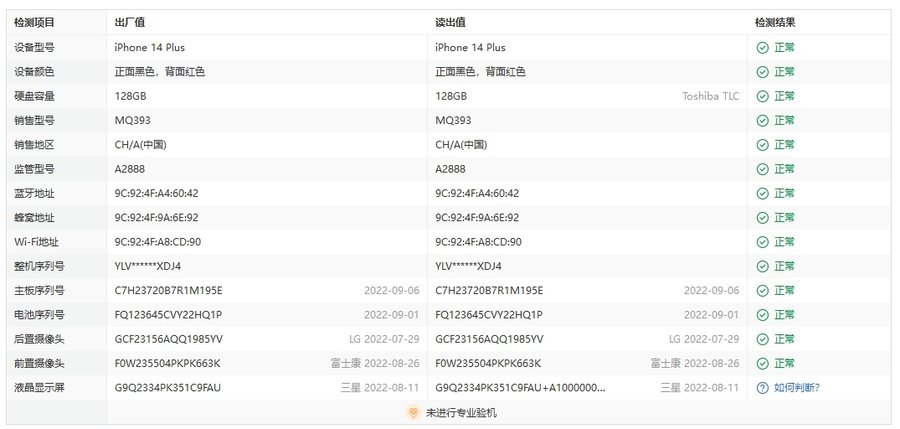Select the check icon in 蓝牙地址 row
Viewport: 900px width, 429px height.
[x=762, y=194]
